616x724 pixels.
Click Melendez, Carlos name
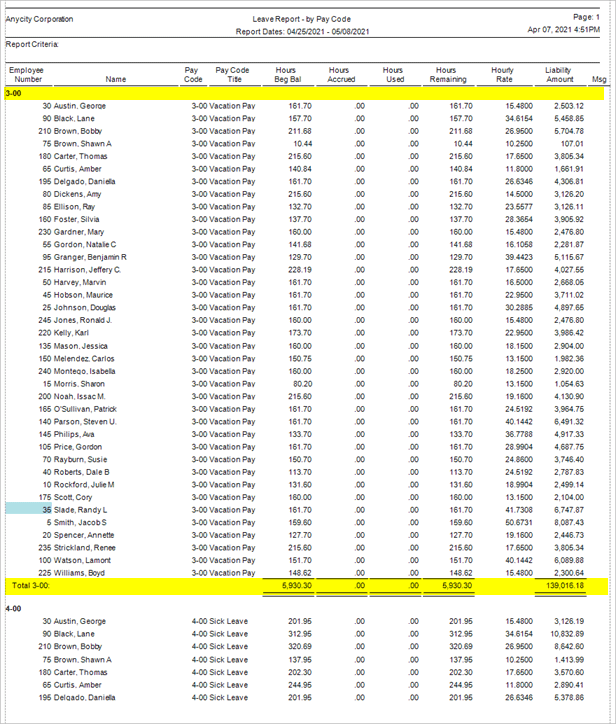(x=84, y=358)
